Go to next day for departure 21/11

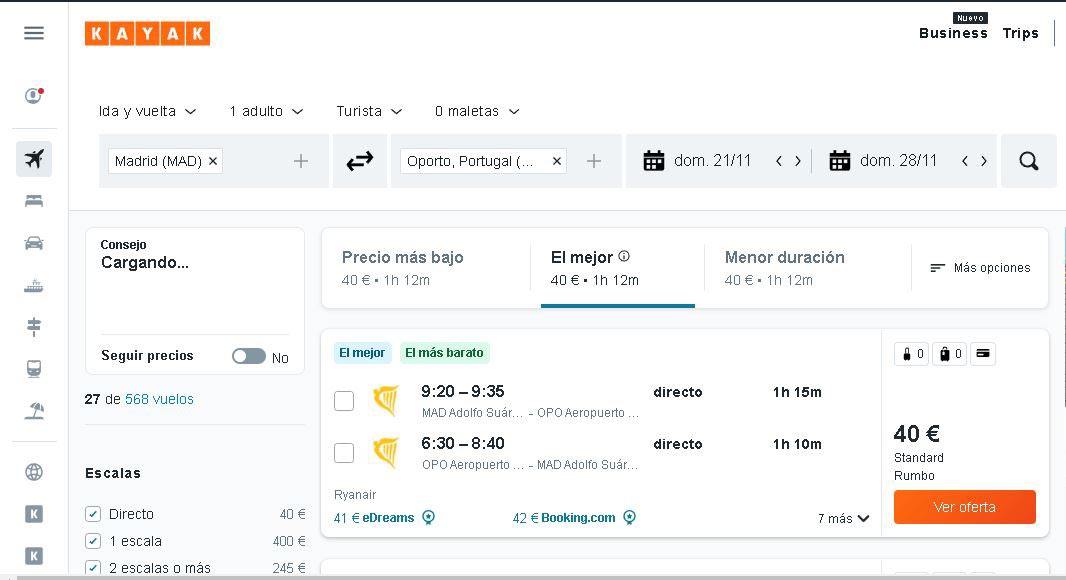pyautogui.click(x=798, y=161)
